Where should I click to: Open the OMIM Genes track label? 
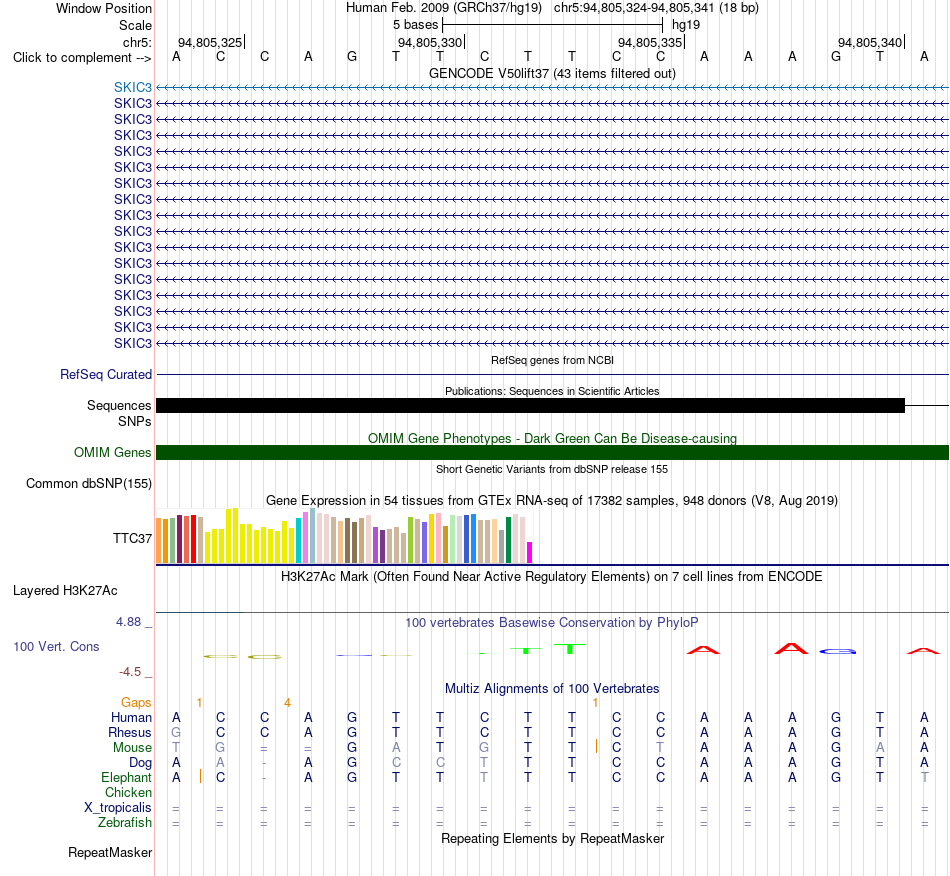pyautogui.click(x=113, y=453)
